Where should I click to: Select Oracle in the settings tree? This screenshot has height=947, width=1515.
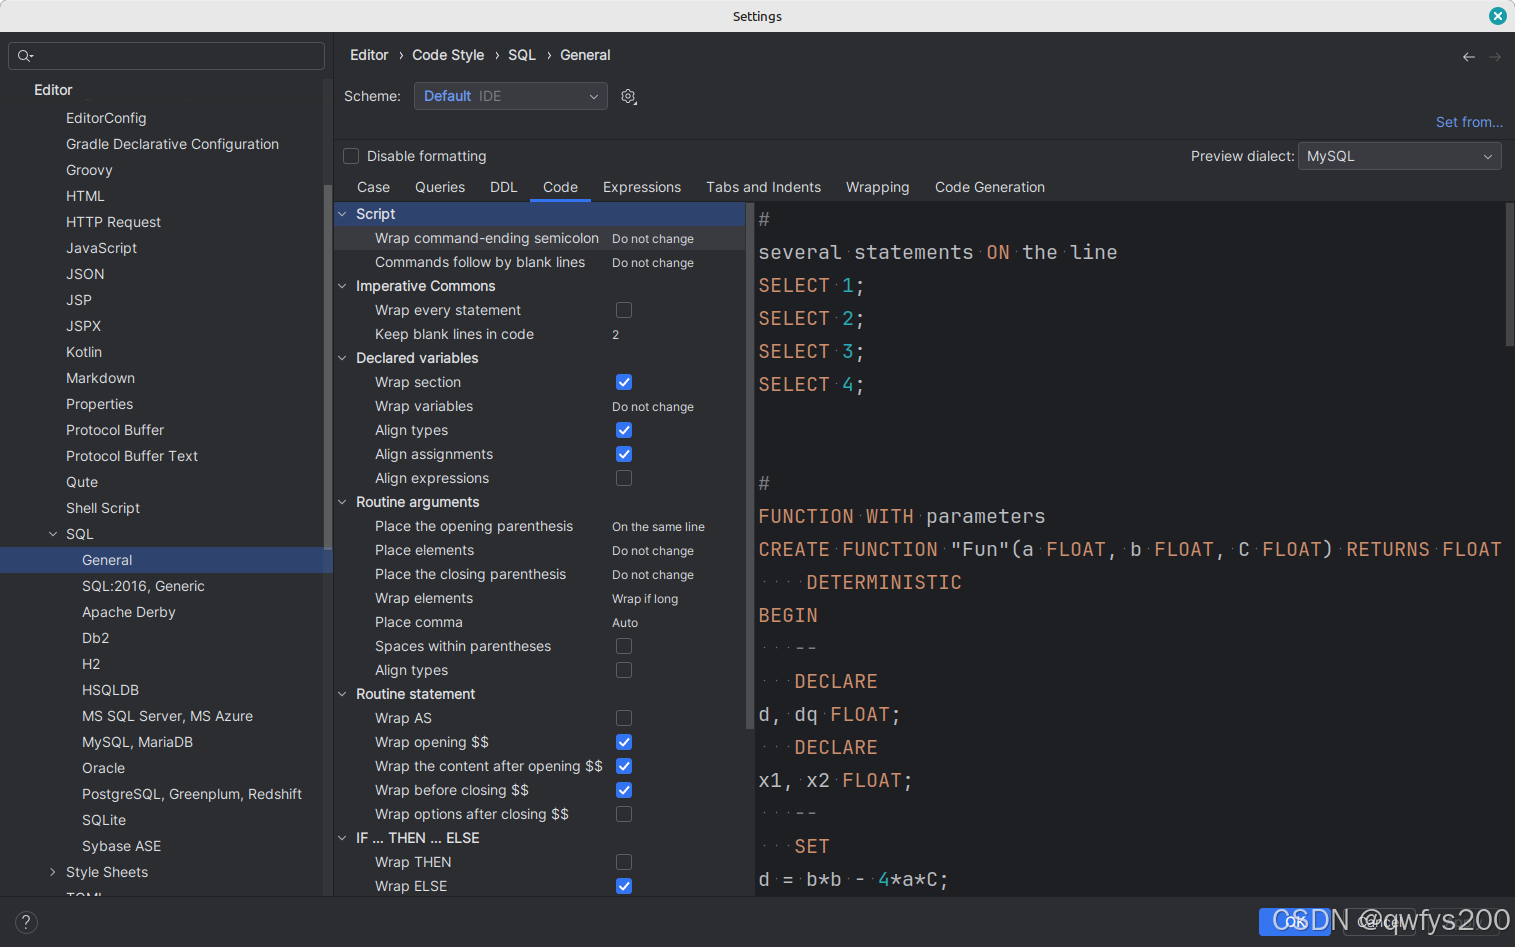(x=103, y=768)
